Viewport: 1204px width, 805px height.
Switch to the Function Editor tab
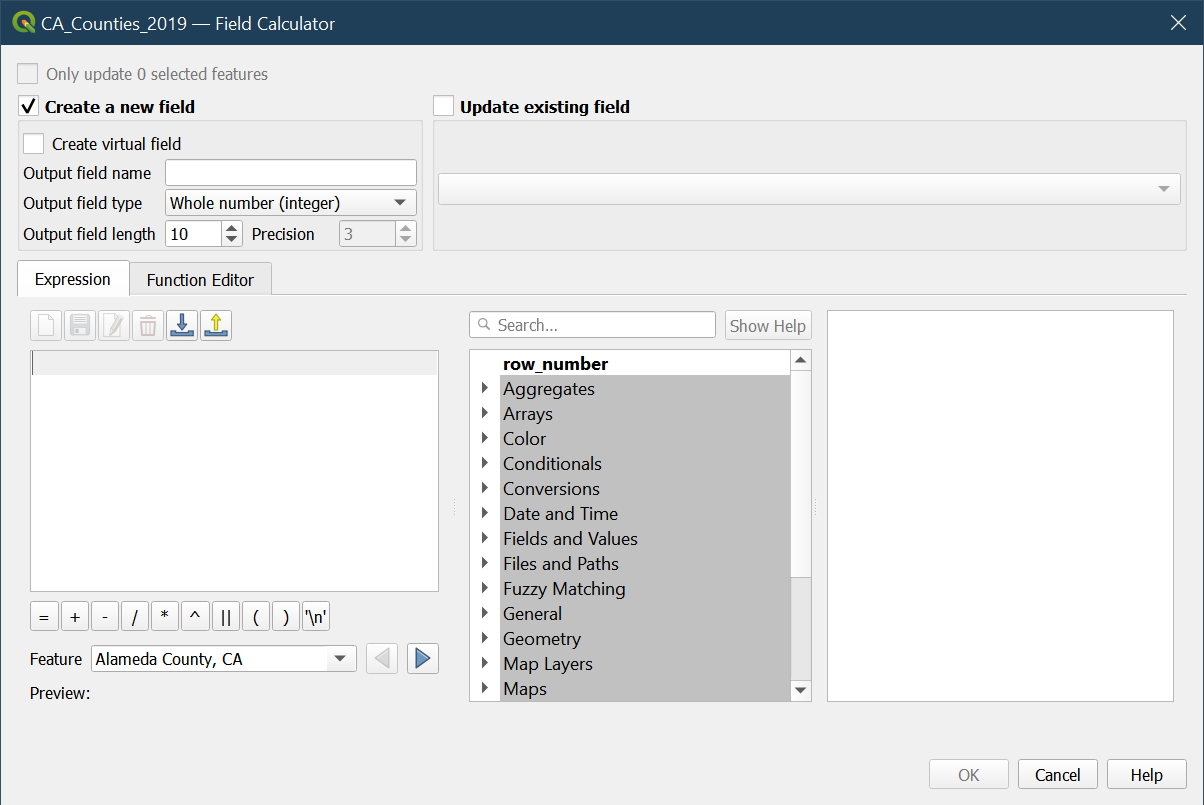point(200,280)
